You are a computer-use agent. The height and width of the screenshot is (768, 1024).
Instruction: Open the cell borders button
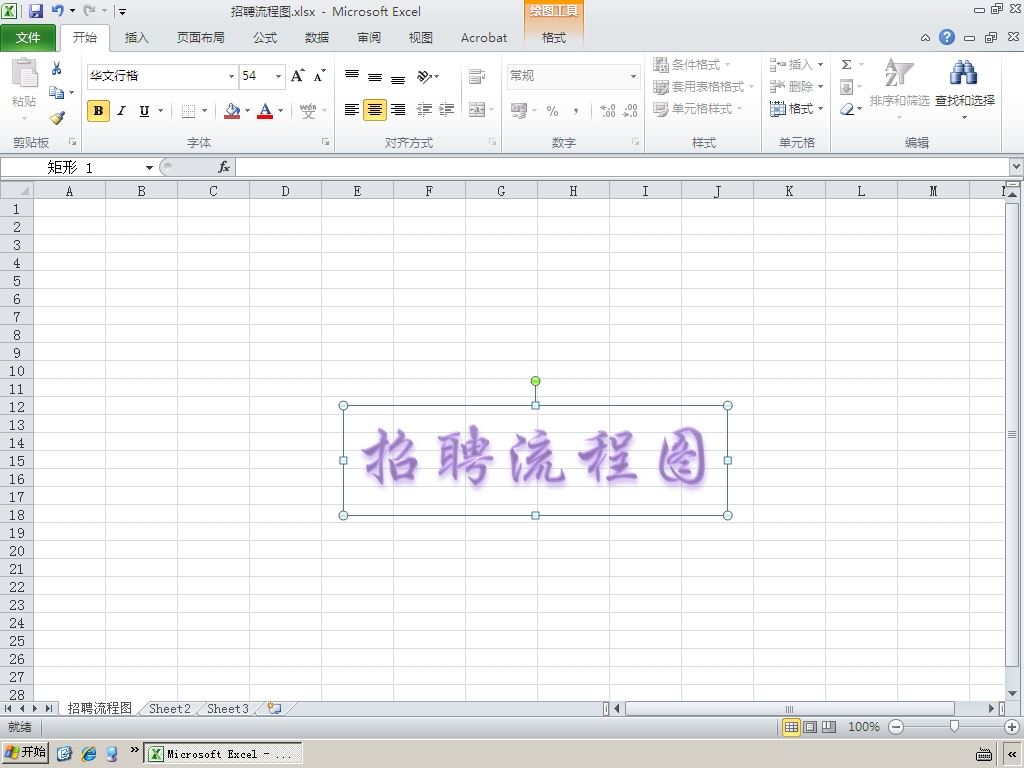click(188, 110)
